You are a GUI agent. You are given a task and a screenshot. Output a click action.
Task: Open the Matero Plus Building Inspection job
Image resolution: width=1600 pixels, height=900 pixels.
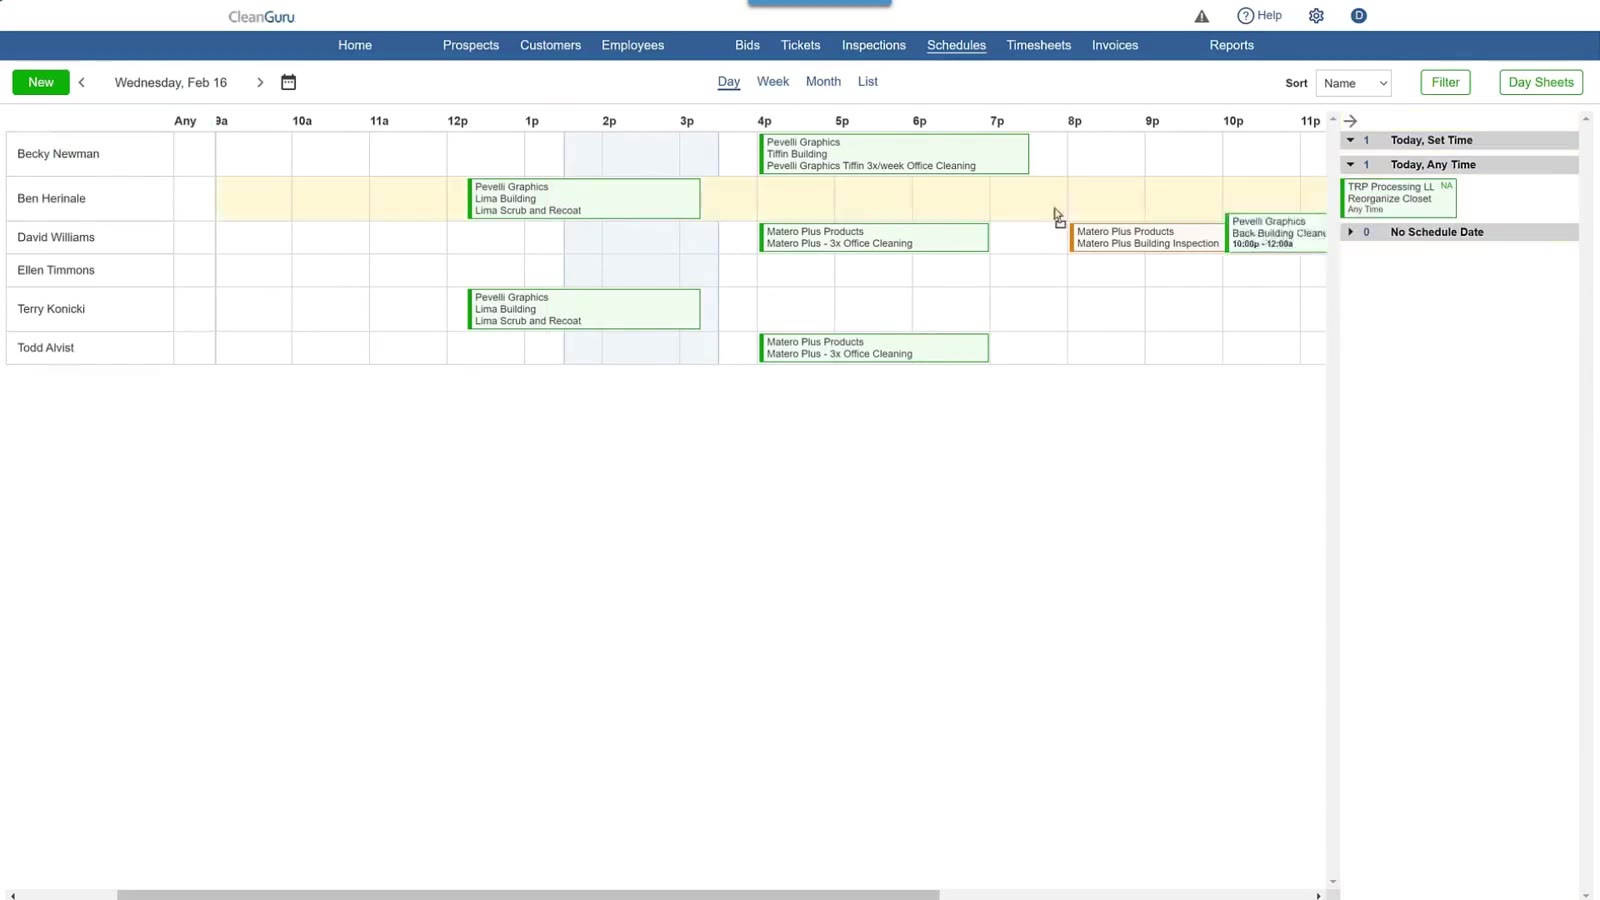pyautogui.click(x=1148, y=238)
